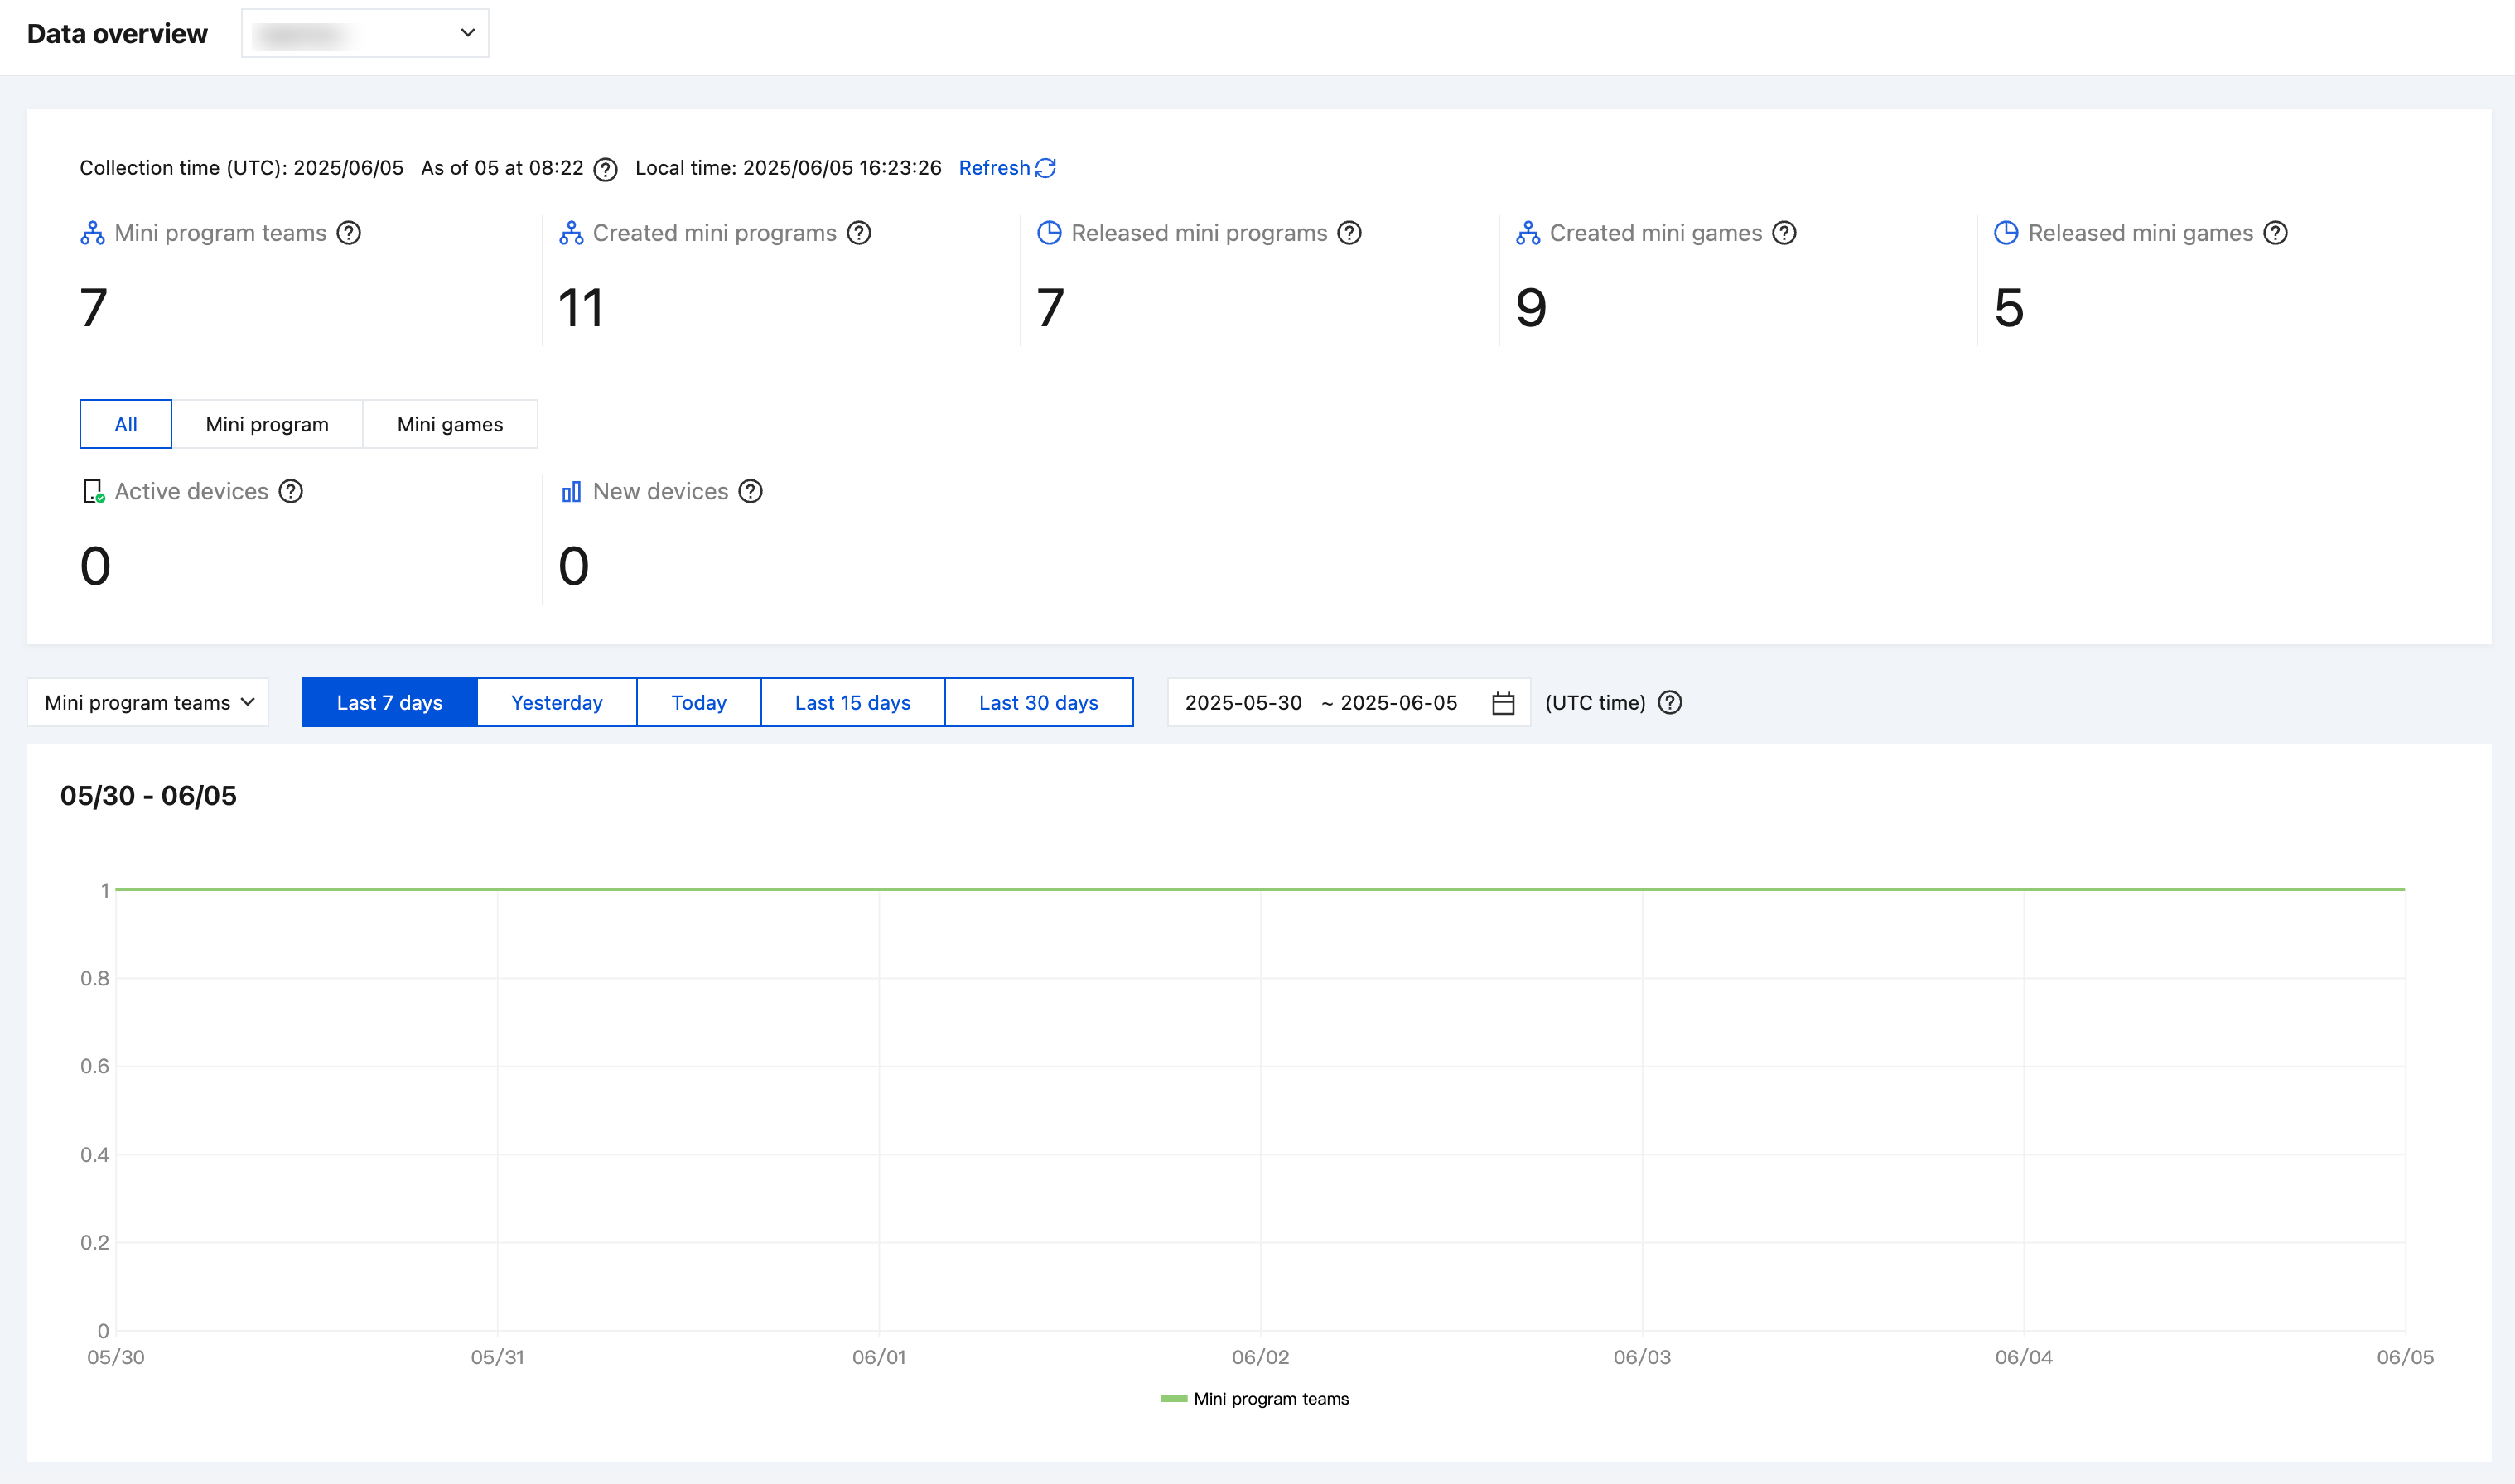Switch filter to Mini program
2515x1484 pixels.
[x=267, y=424]
